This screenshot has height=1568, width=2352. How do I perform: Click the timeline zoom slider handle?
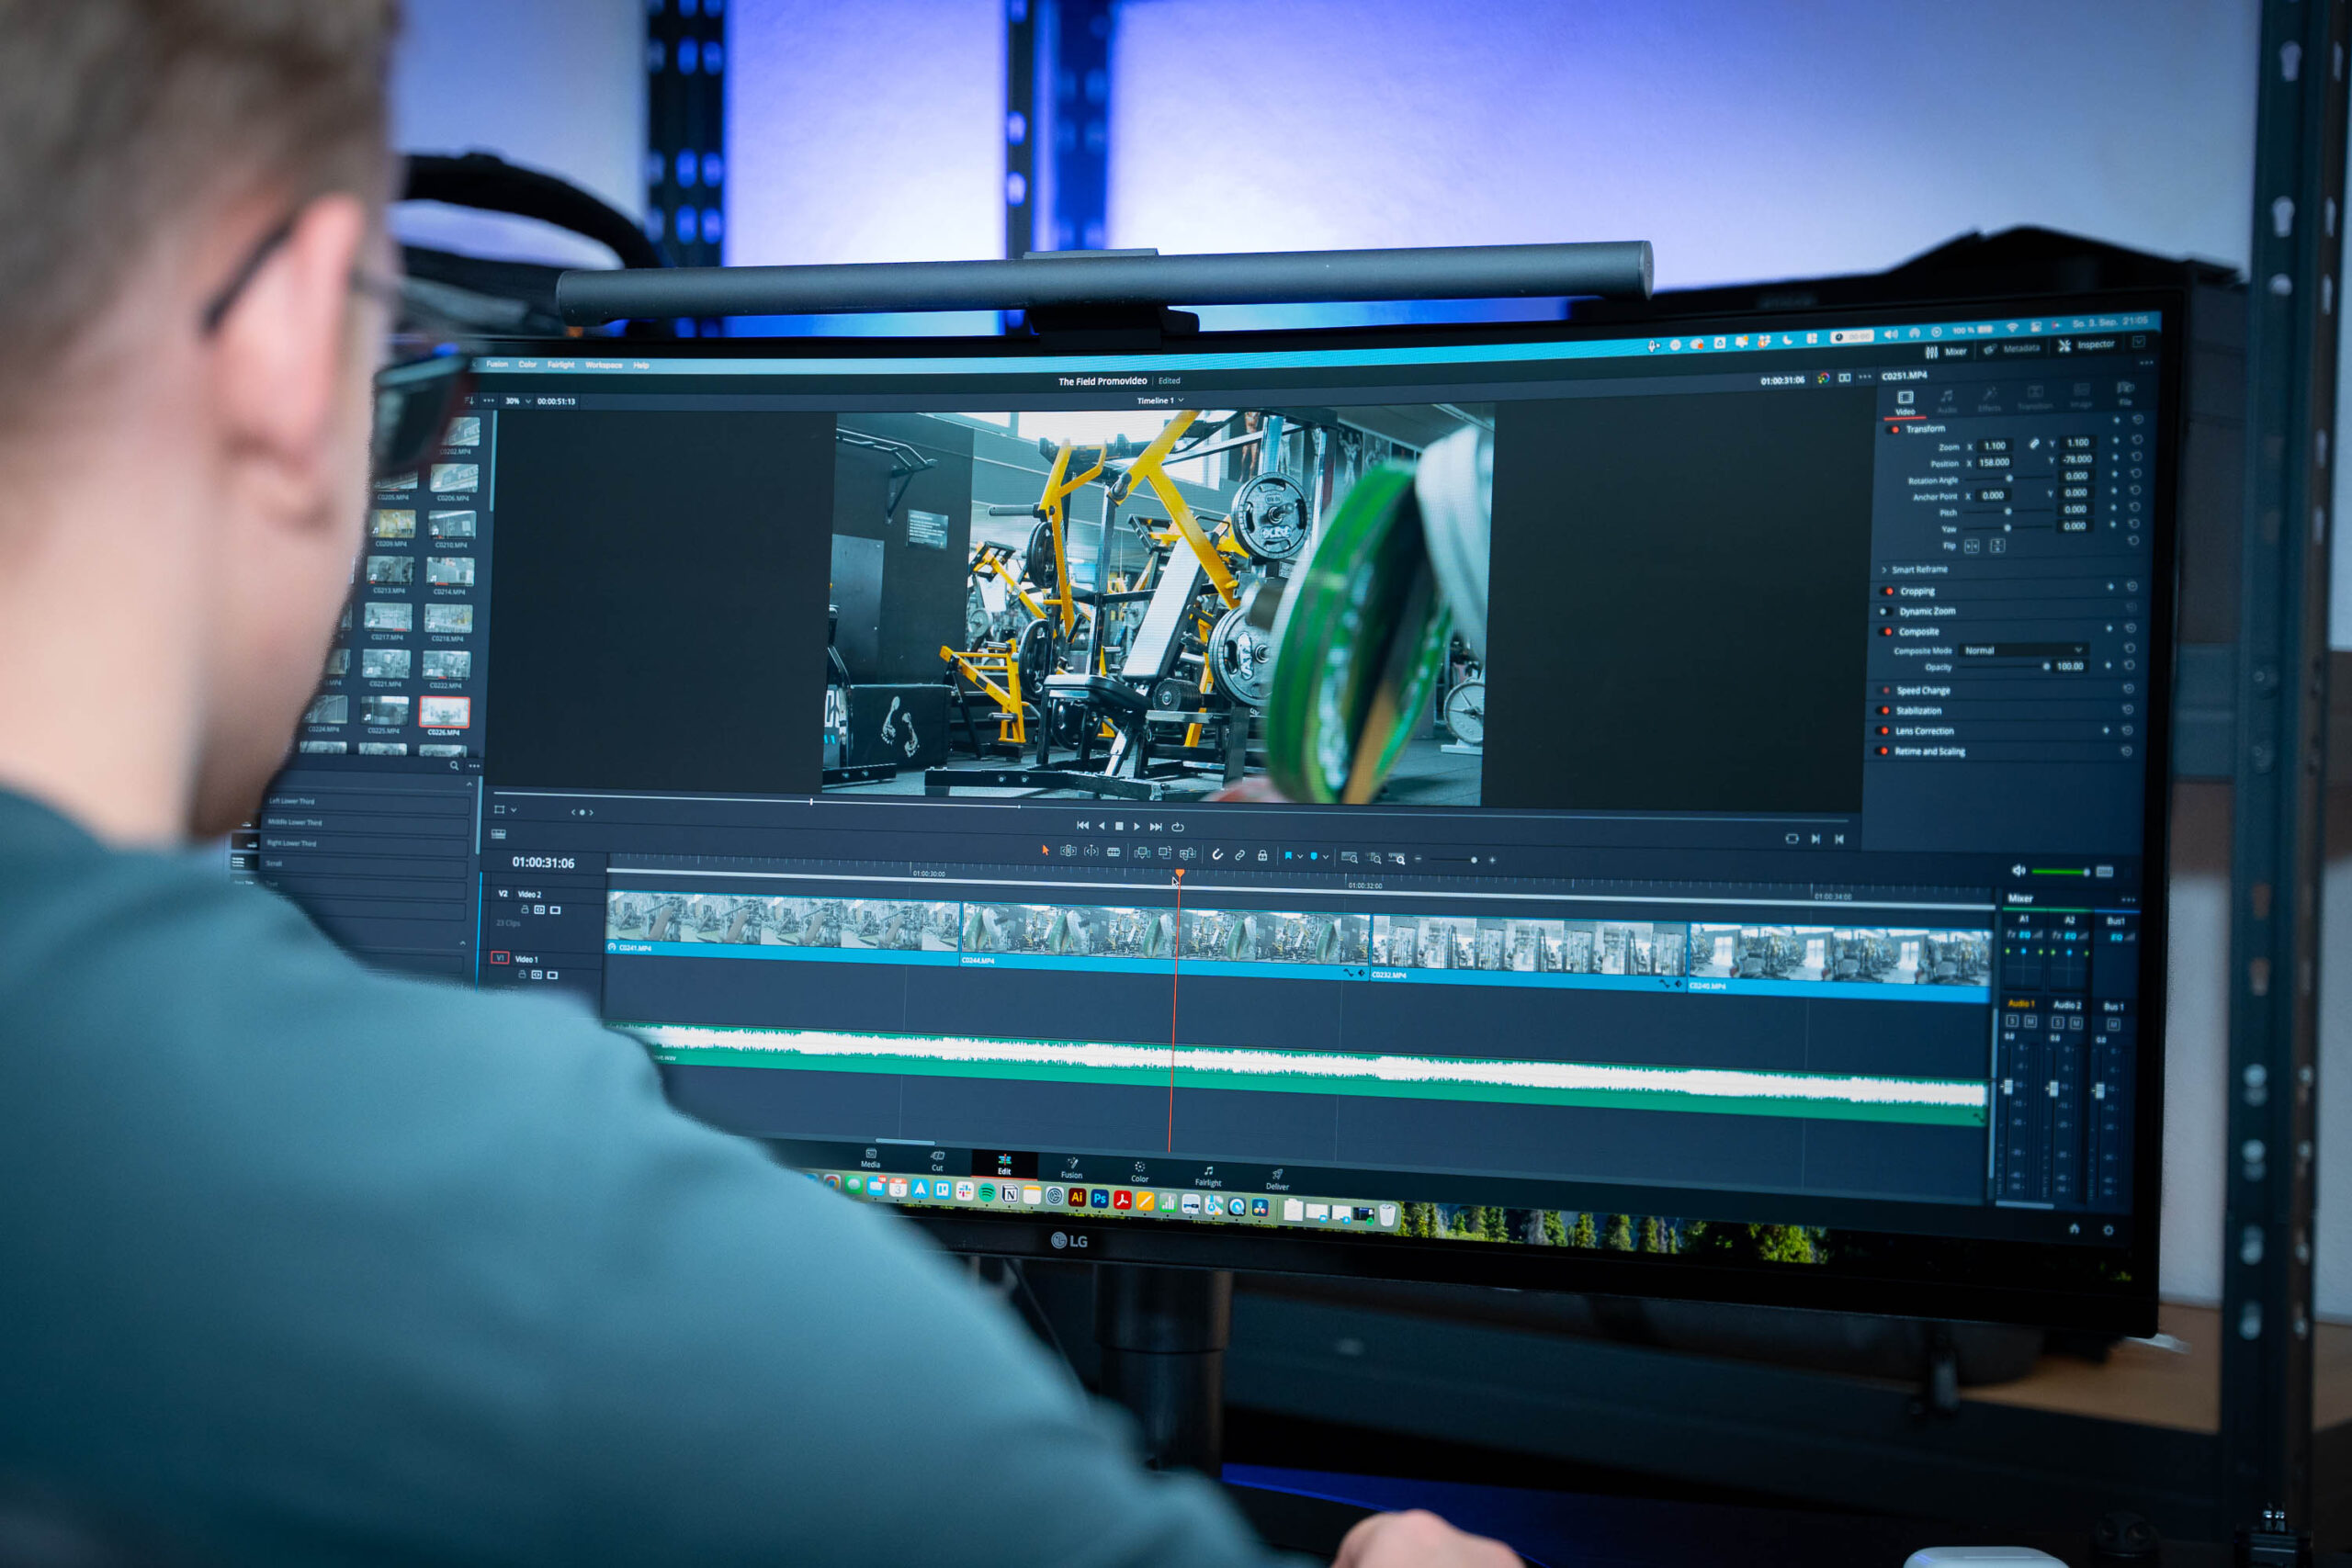click(1474, 860)
